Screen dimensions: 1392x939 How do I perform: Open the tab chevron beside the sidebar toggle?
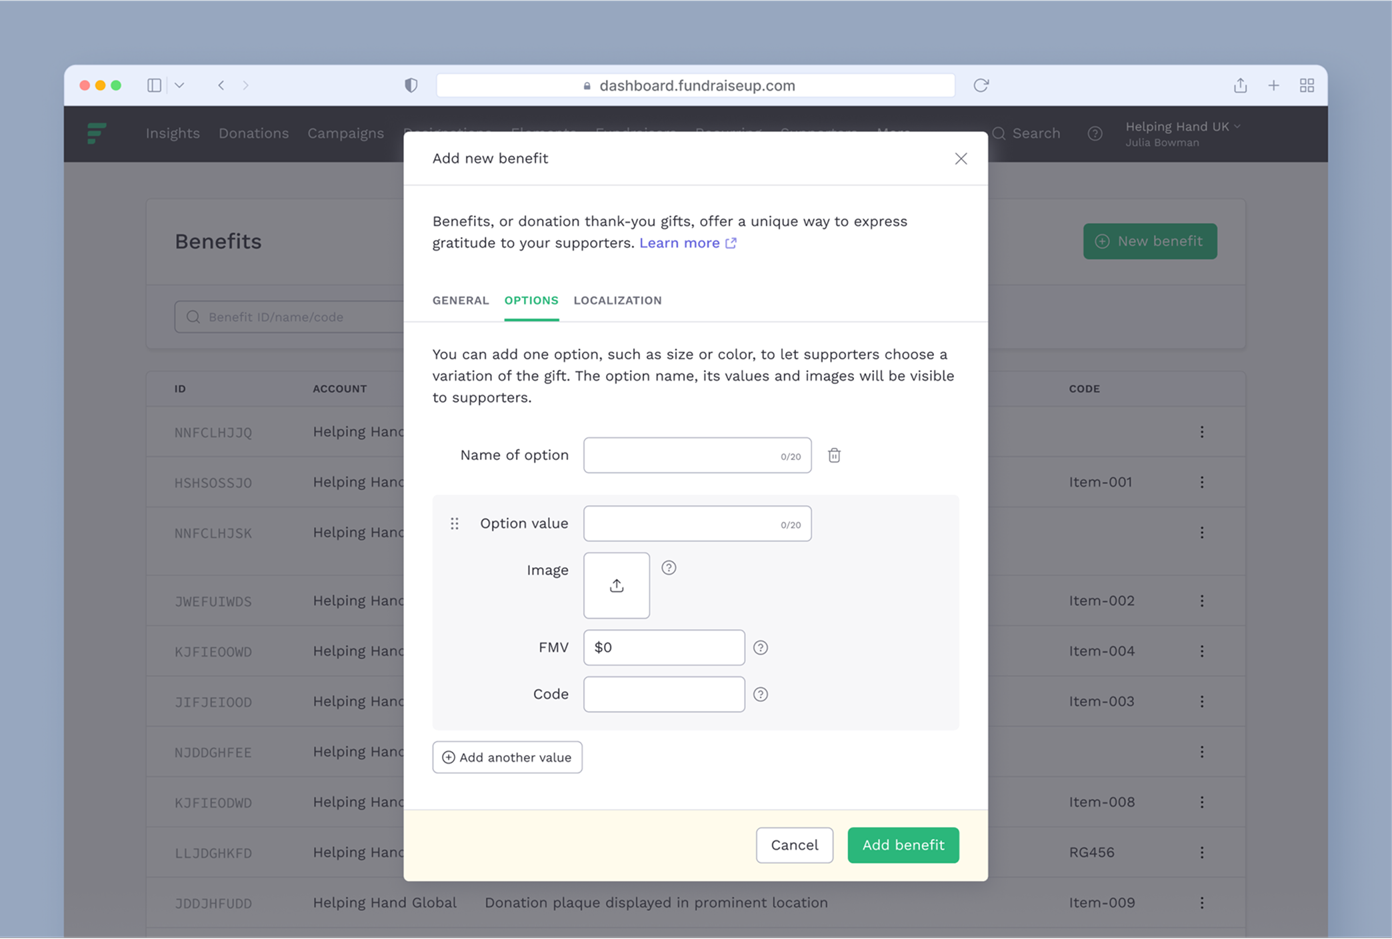[179, 85]
